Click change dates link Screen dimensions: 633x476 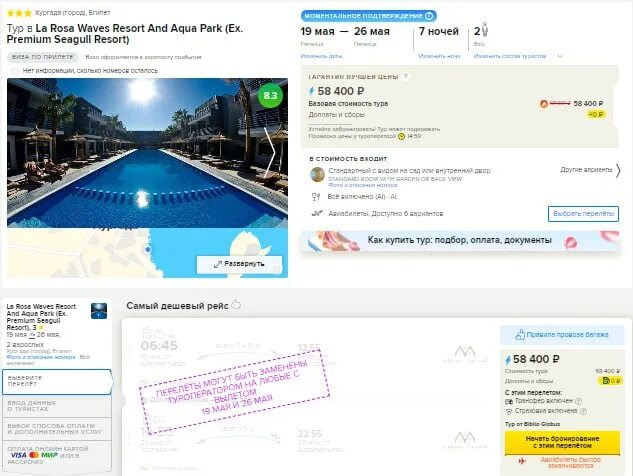(x=321, y=56)
